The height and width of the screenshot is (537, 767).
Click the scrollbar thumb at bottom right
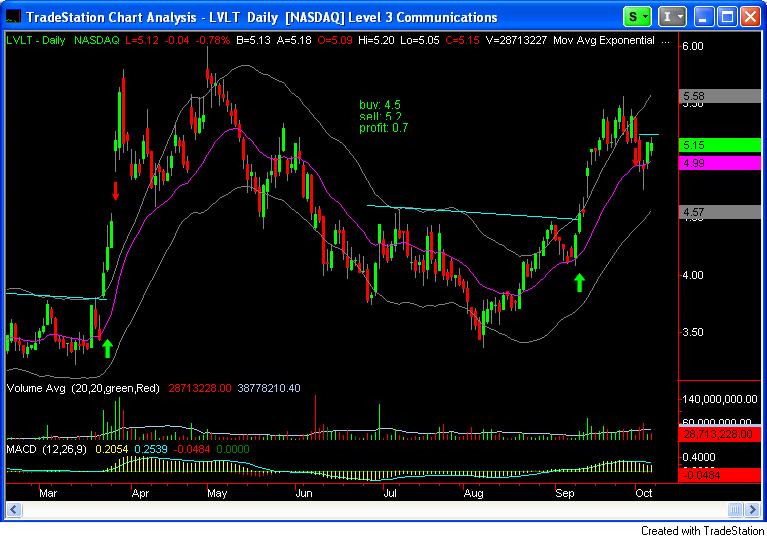point(735,510)
